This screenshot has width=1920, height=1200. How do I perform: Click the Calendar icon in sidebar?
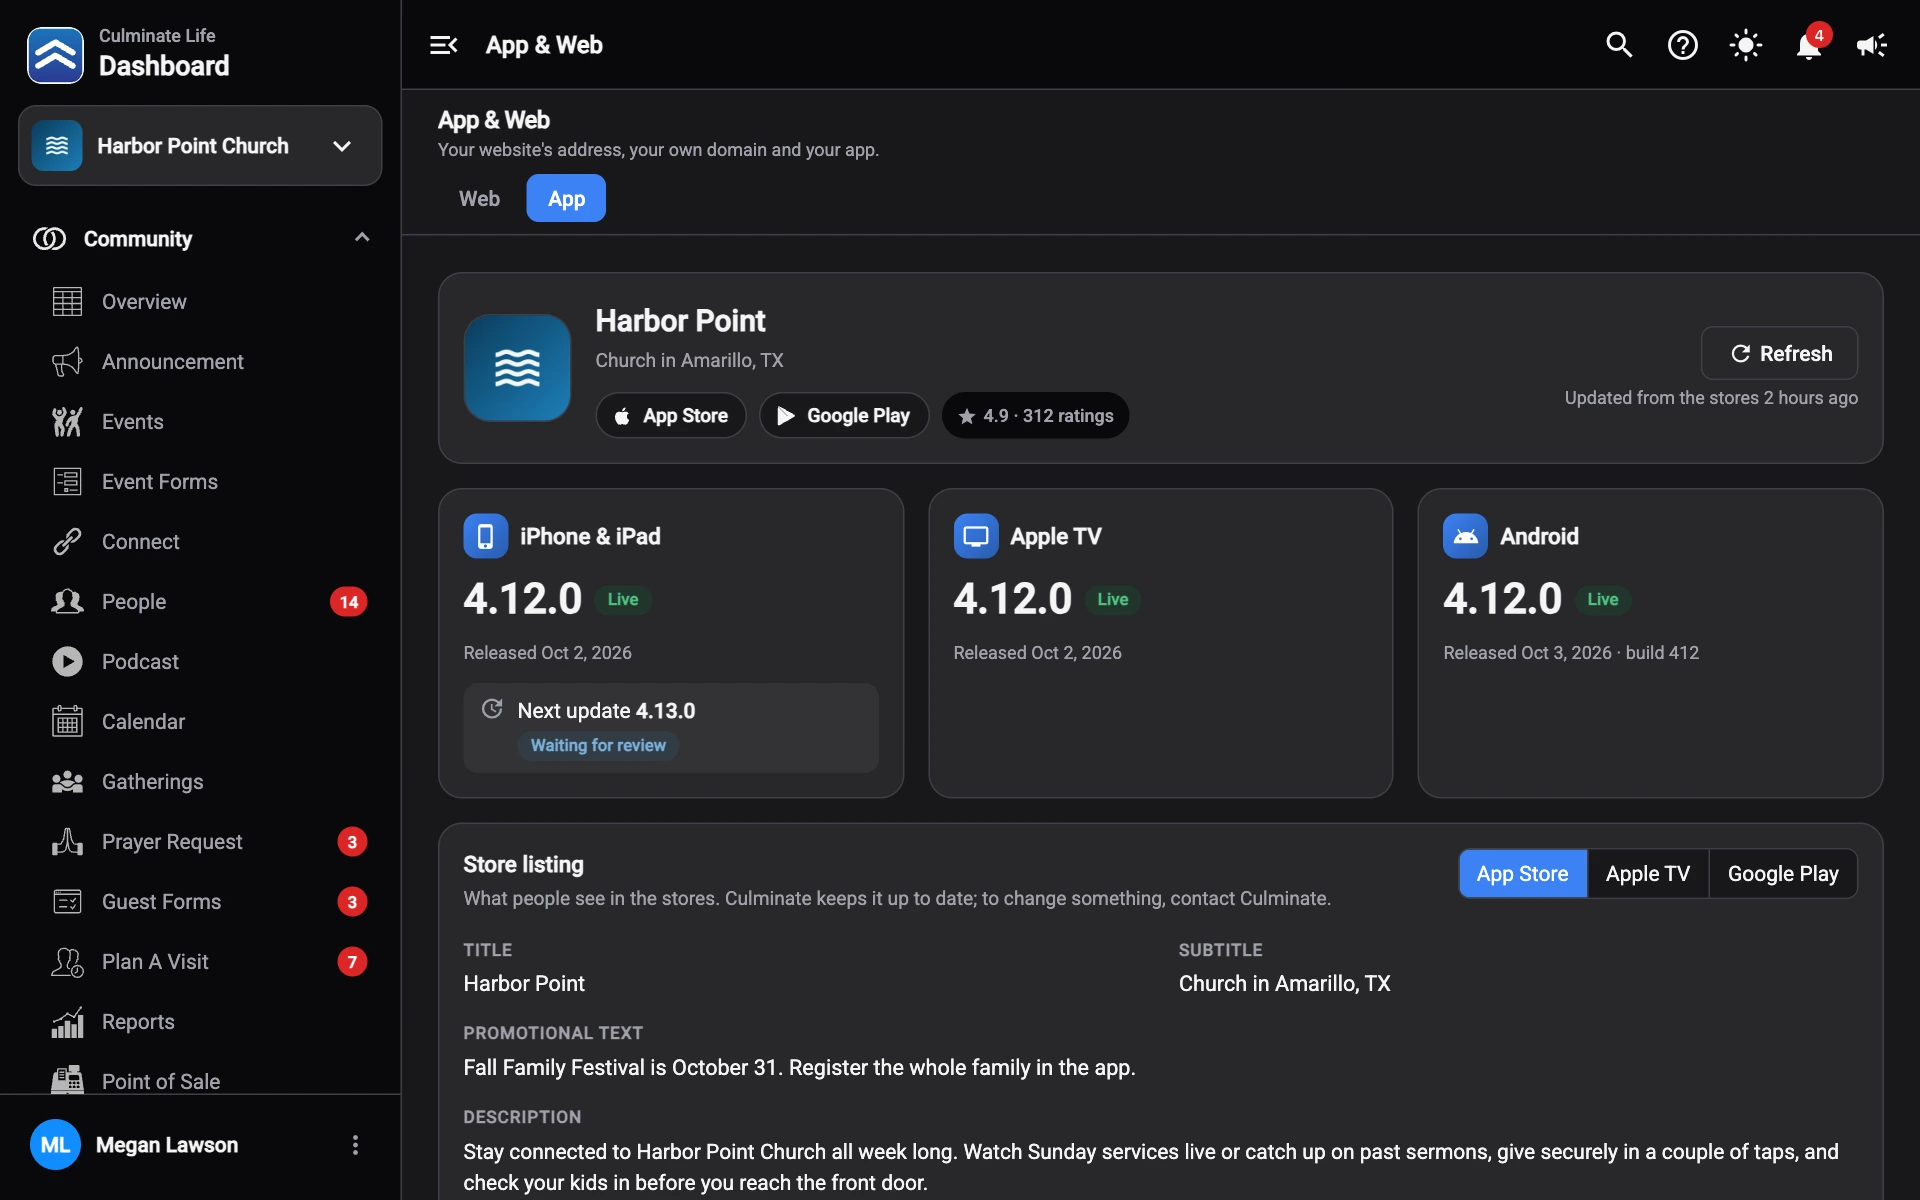[x=67, y=722]
